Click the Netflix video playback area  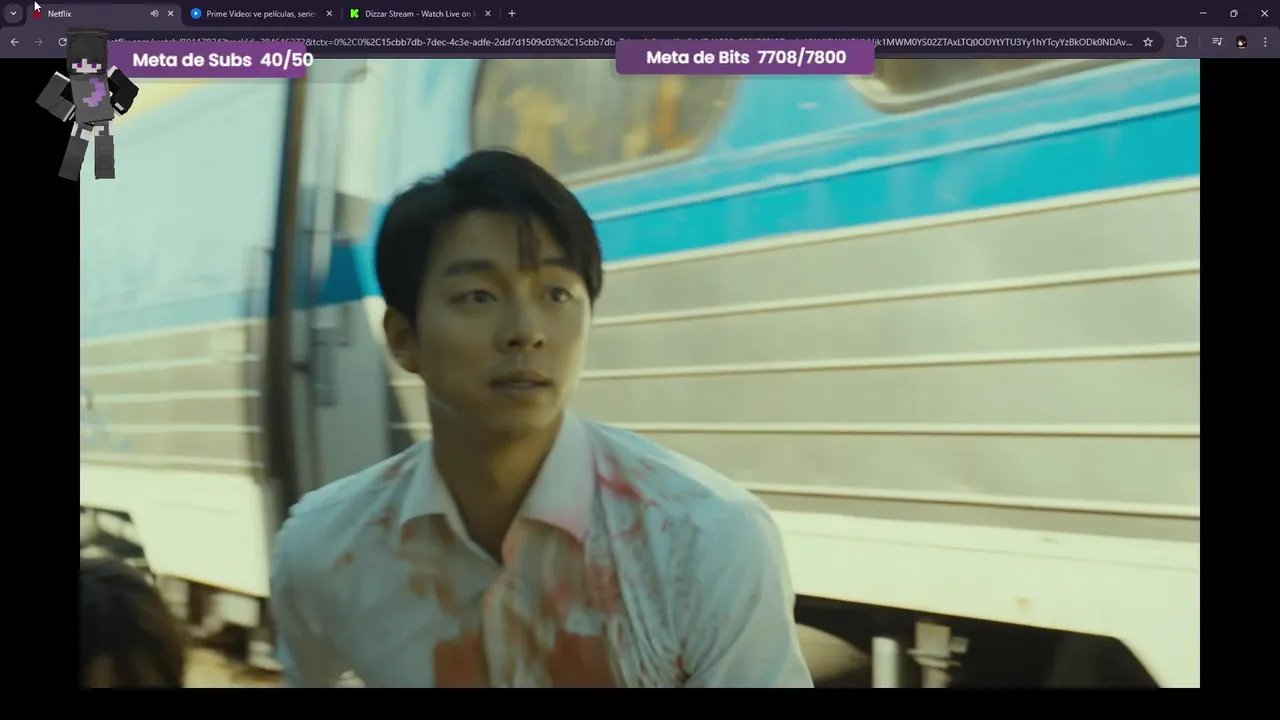point(640,373)
